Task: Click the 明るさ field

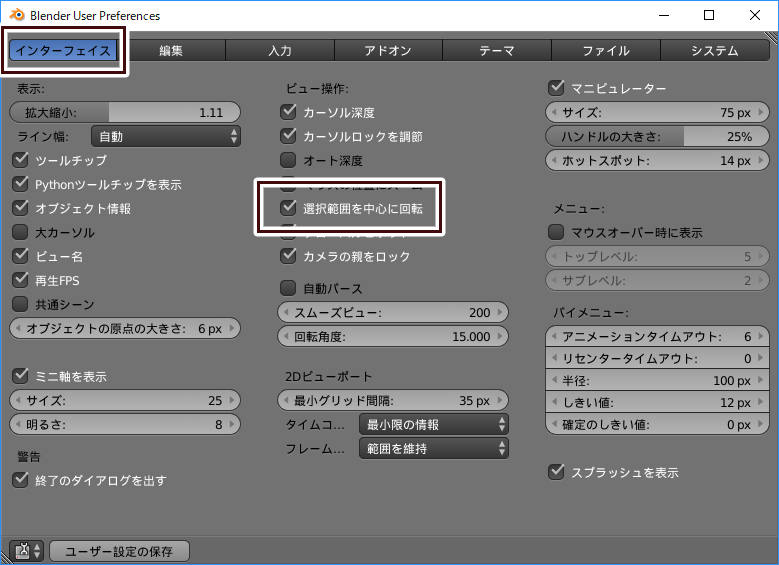Action: pyautogui.click(x=125, y=424)
